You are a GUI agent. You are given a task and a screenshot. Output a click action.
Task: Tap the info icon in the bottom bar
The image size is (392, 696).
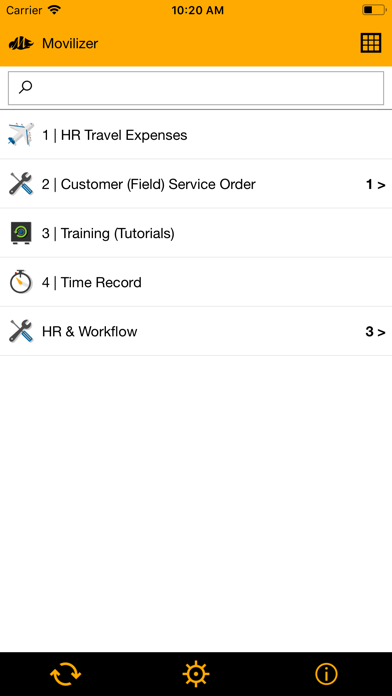tap(326, 674)
